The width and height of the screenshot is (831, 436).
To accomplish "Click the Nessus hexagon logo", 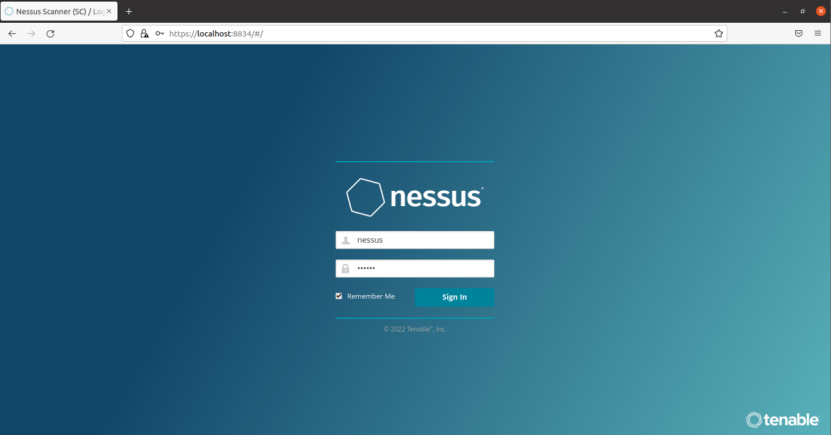I will click(x=365, y=197).
